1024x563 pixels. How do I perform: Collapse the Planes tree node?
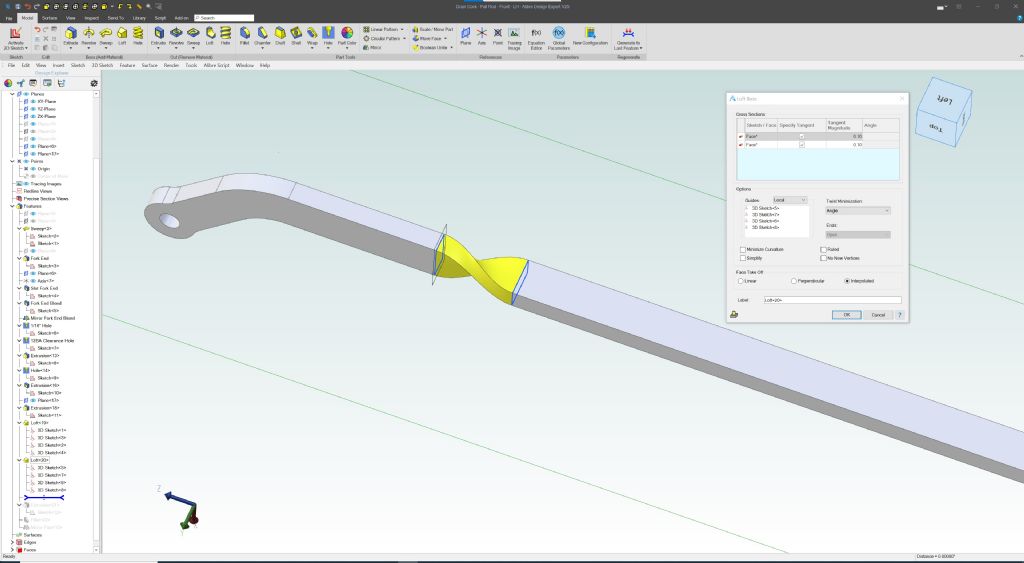[x=12, y=94]
